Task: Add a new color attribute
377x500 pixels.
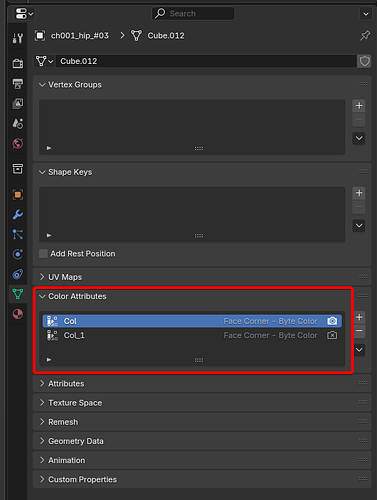Action: tap(359, 317)
